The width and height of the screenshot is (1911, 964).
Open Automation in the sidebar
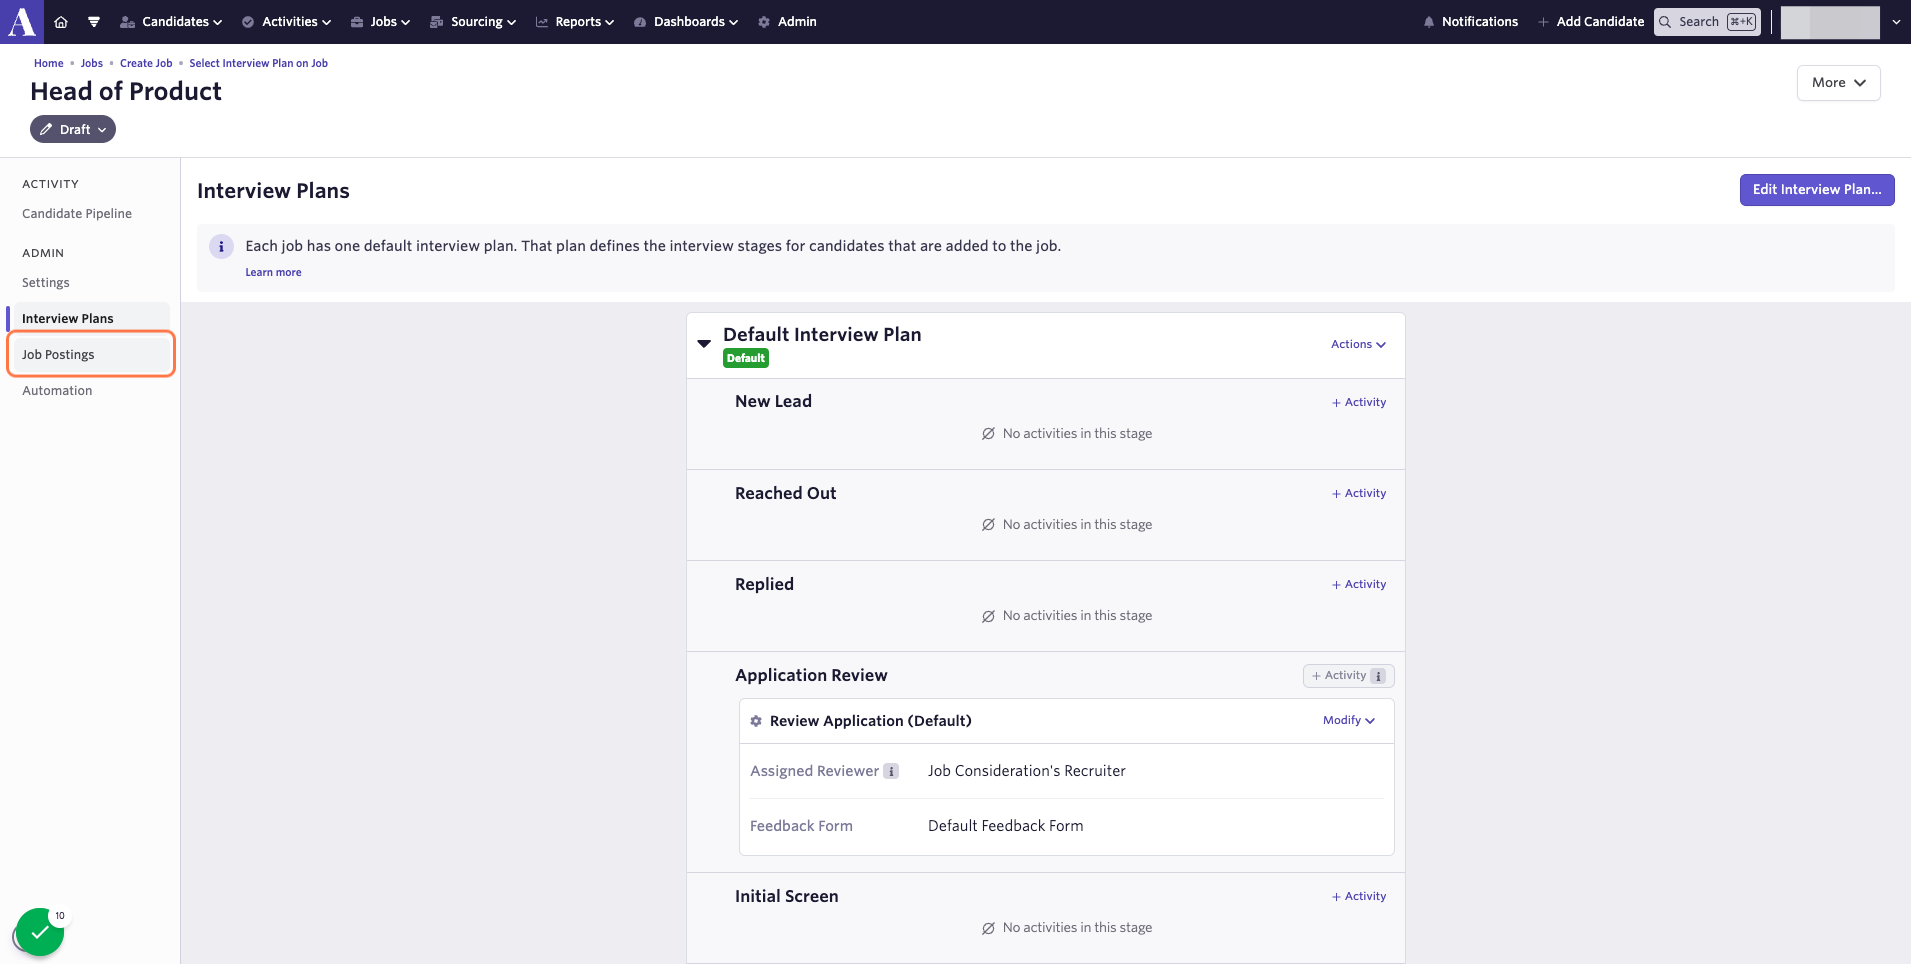[x=57, y=391]
